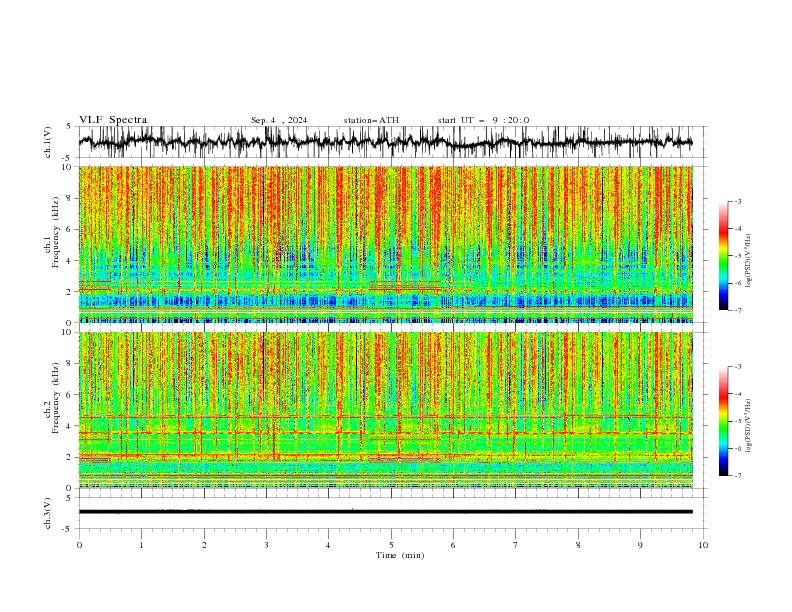
Task: Click time axis tick label "6"
Action: pos(453,545)
